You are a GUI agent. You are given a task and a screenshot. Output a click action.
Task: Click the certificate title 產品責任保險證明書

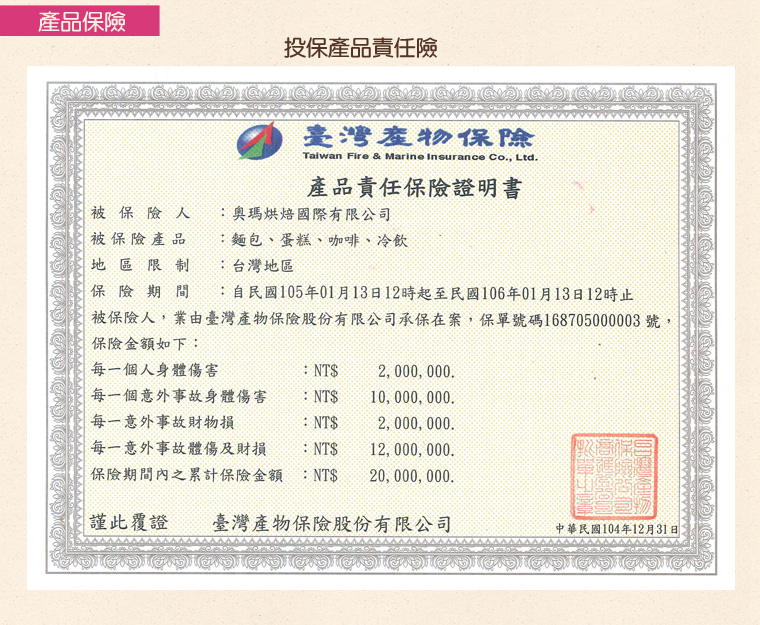point(415,188)
